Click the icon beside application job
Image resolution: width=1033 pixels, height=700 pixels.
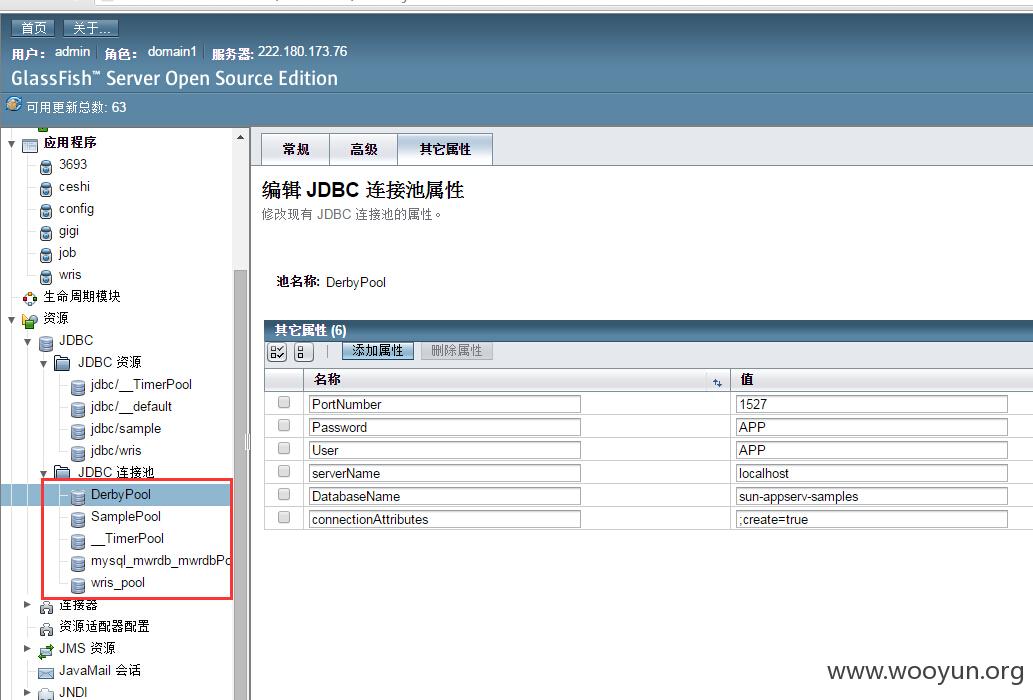tap(45, 255)
